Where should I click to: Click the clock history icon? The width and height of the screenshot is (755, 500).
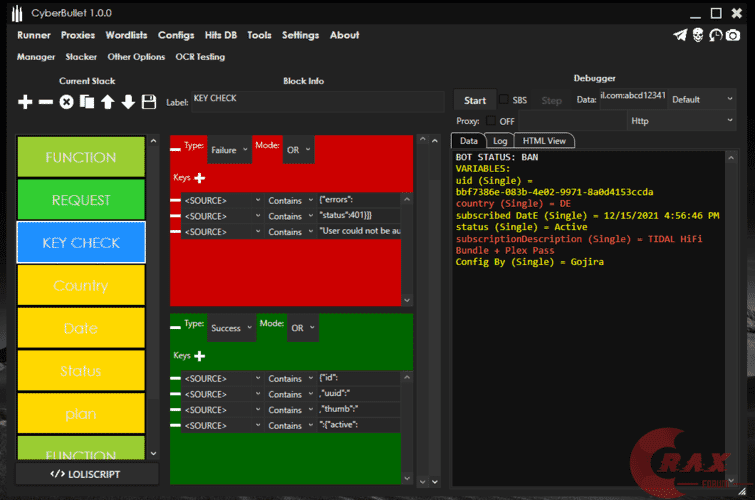[x=715, y=35]
